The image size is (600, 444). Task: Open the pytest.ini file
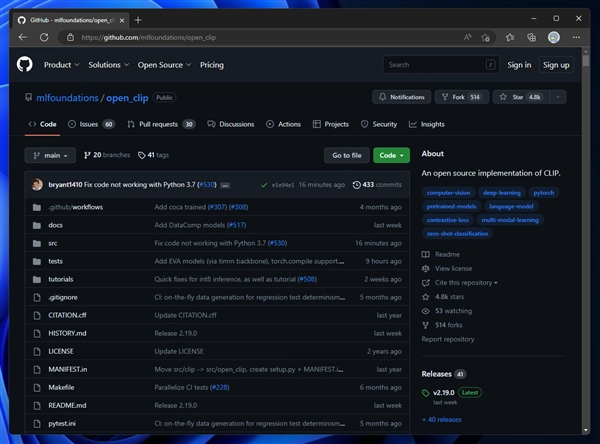pos(62,423)
